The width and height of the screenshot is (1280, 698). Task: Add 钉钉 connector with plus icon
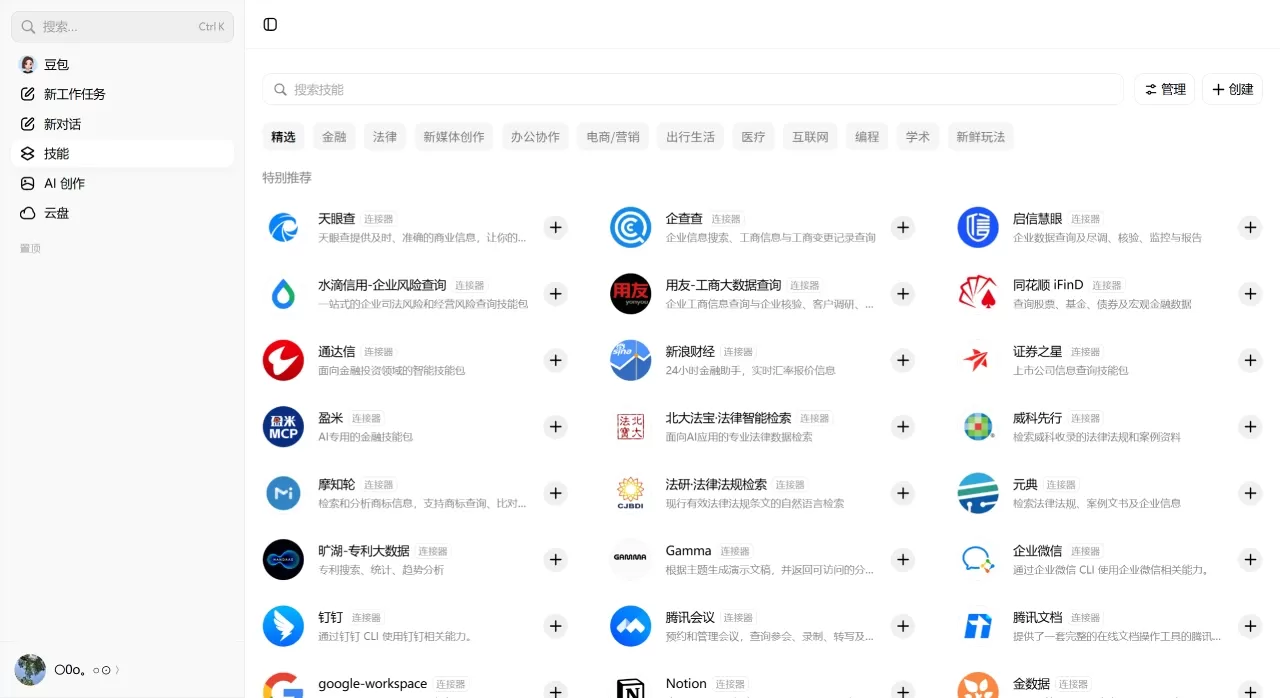pyautogui.click(x=556, y=626)
